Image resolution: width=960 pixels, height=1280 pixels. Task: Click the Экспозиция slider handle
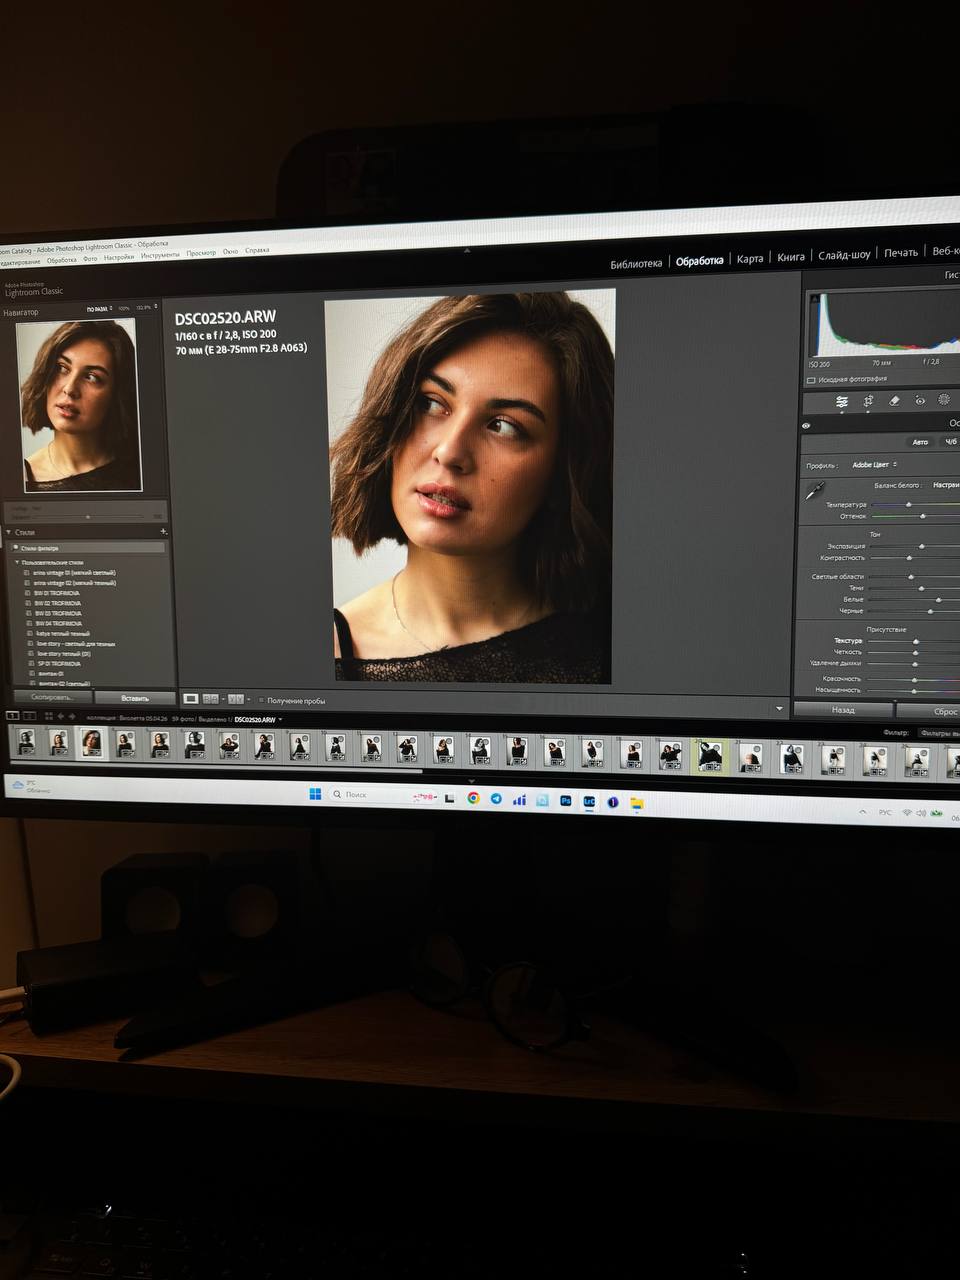[x=921, y=546]
